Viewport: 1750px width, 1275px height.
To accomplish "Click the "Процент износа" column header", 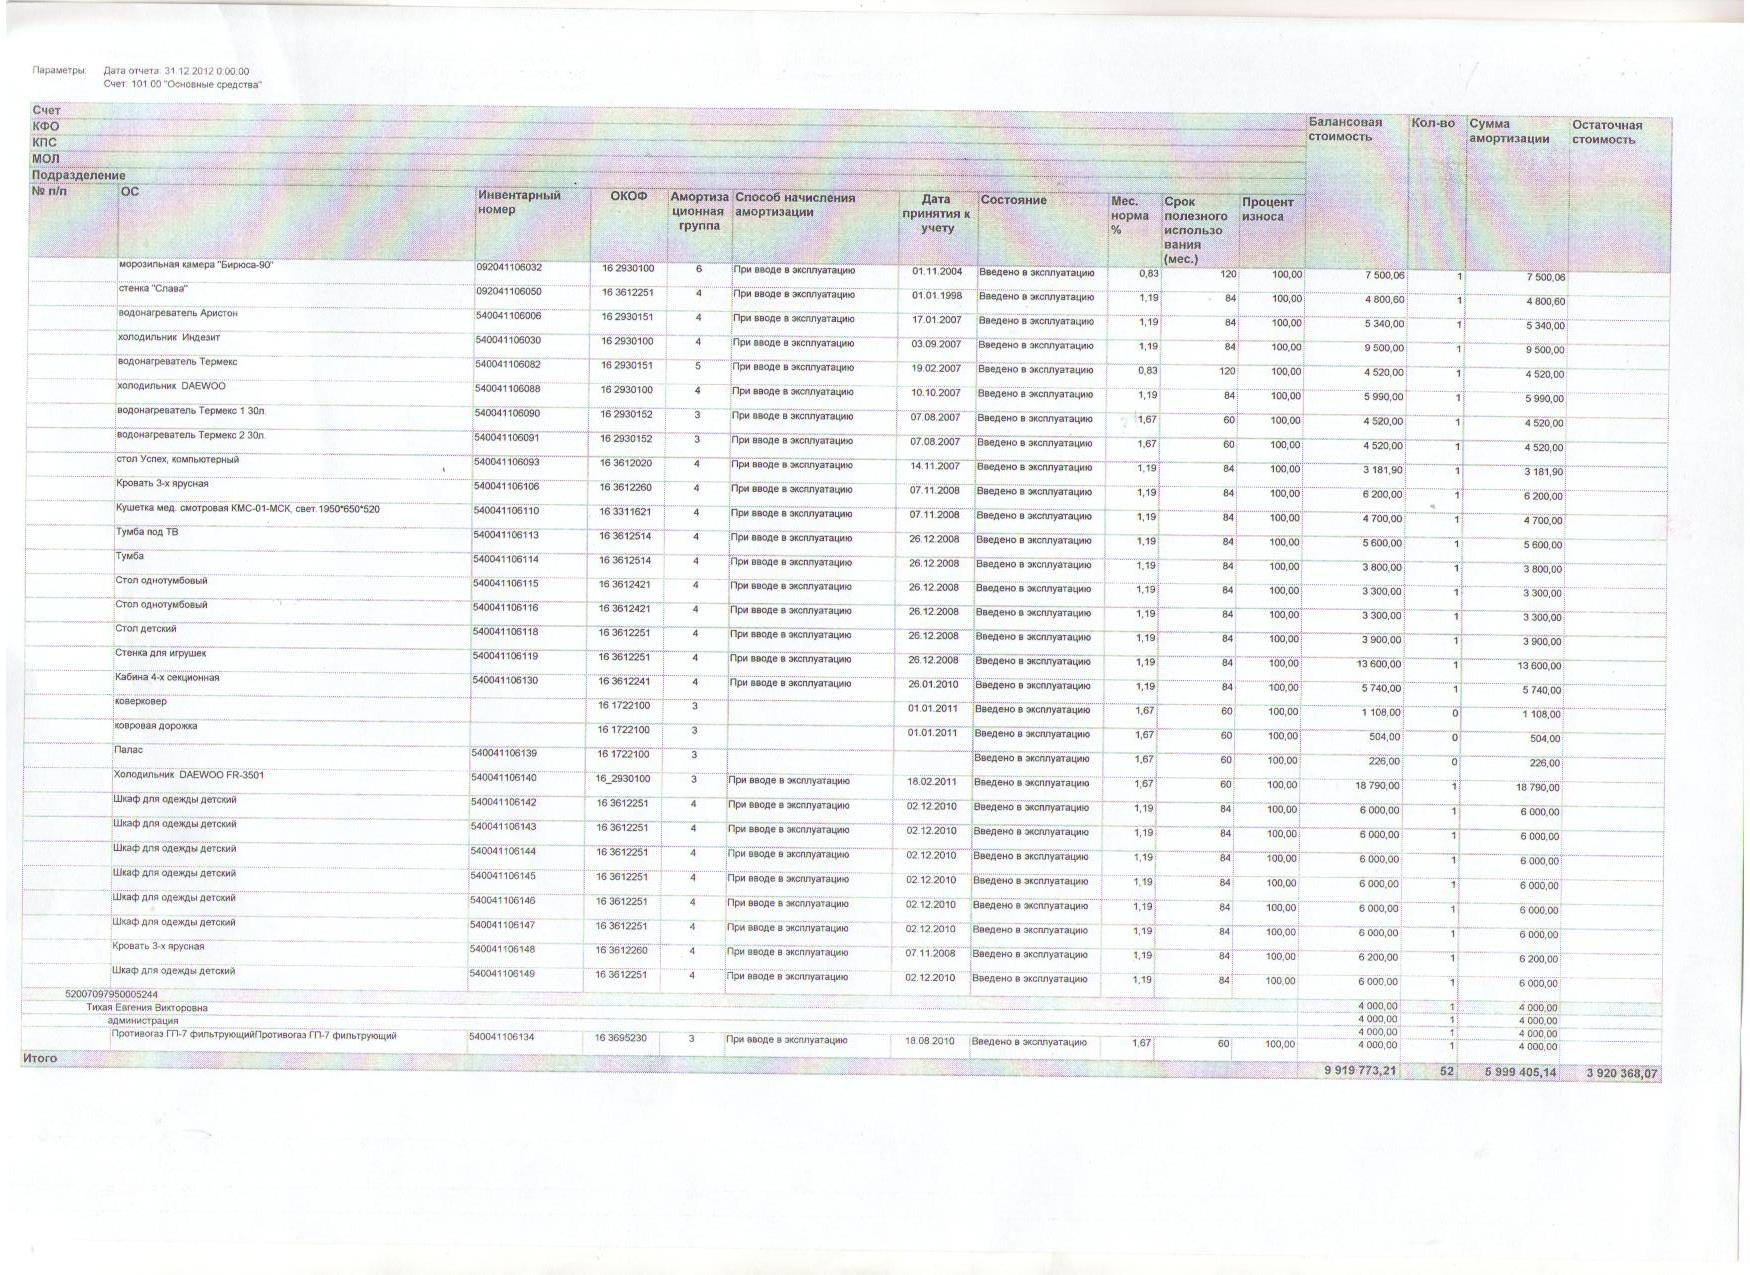I will click(x=1268, y=209).
